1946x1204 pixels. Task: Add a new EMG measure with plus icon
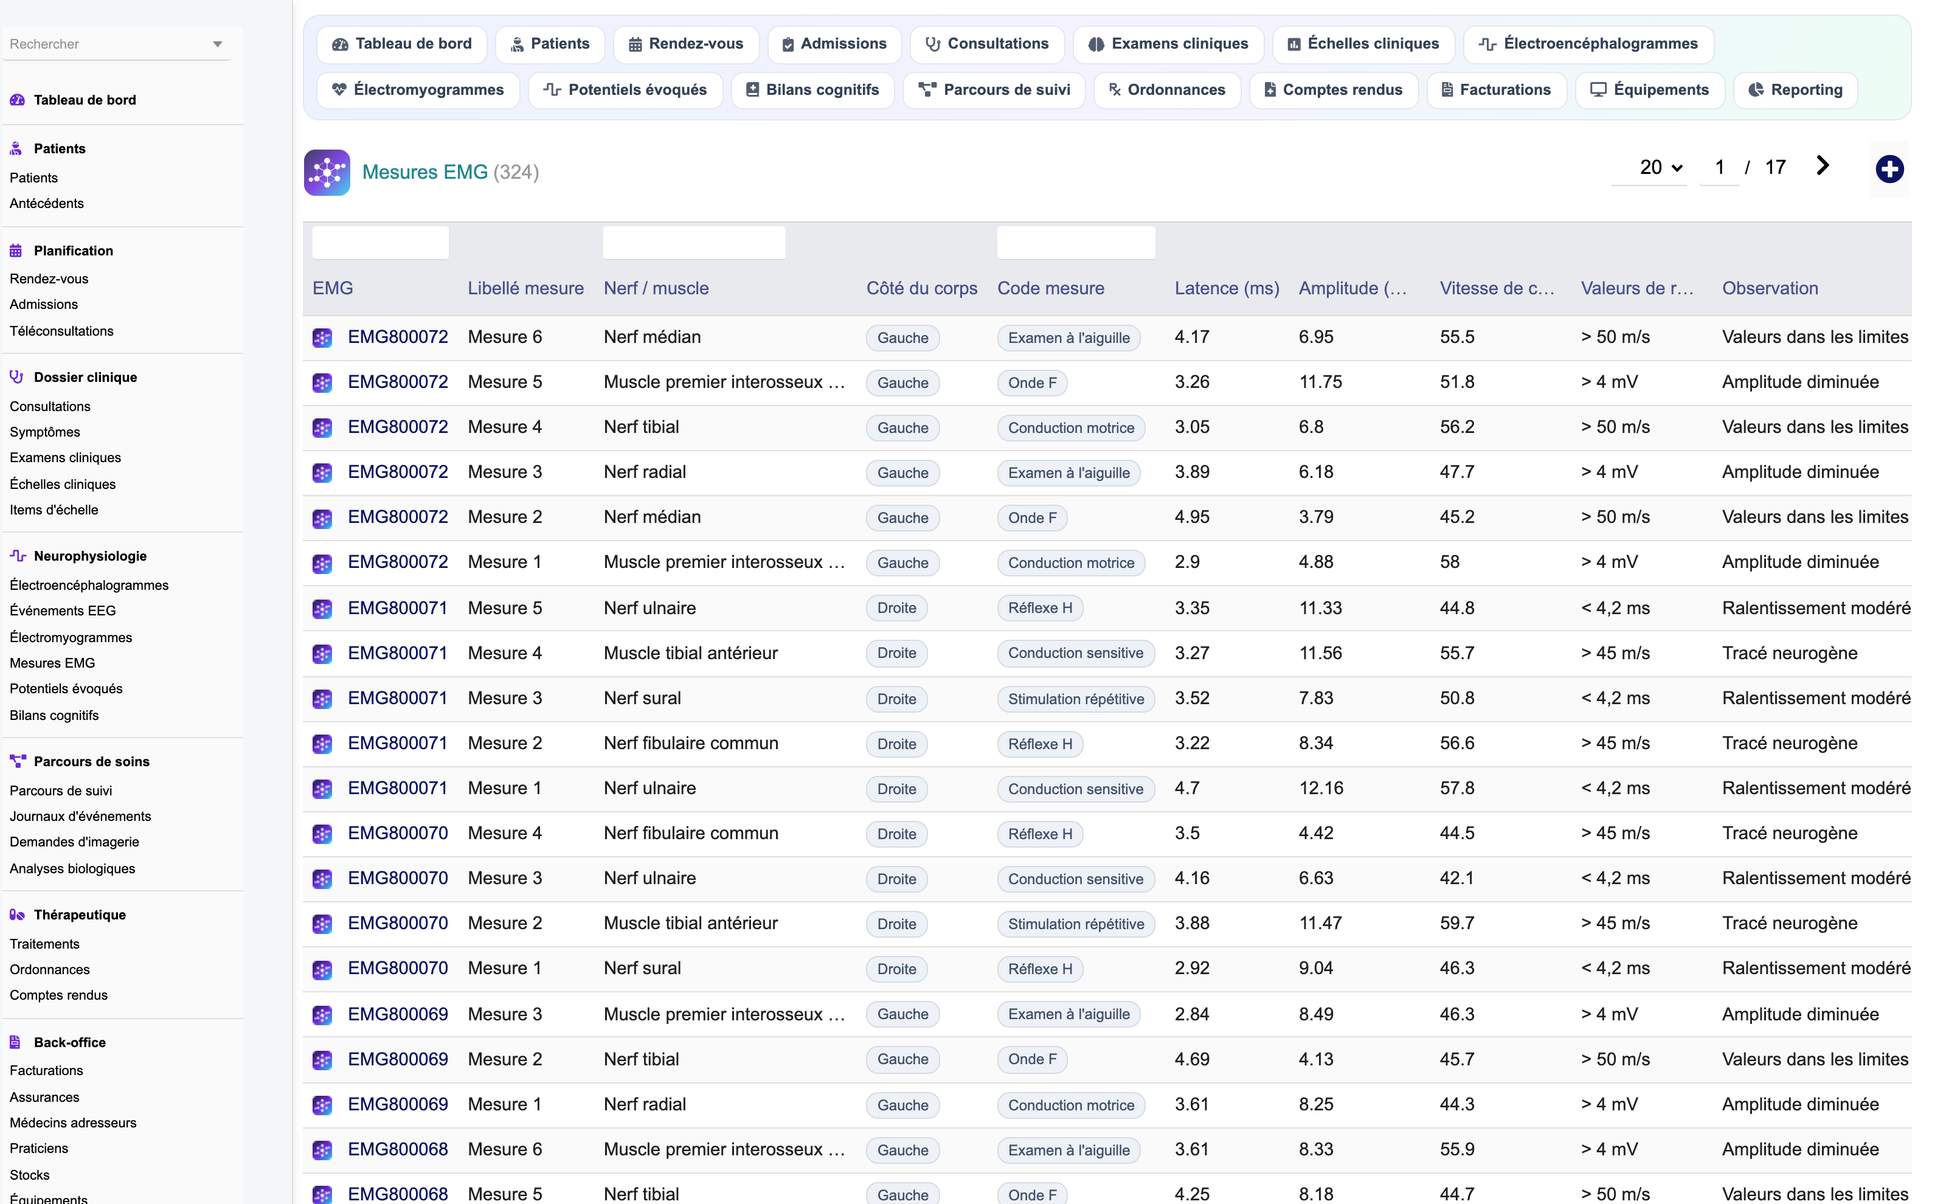pyautogui.click(x=1889, y=169)
